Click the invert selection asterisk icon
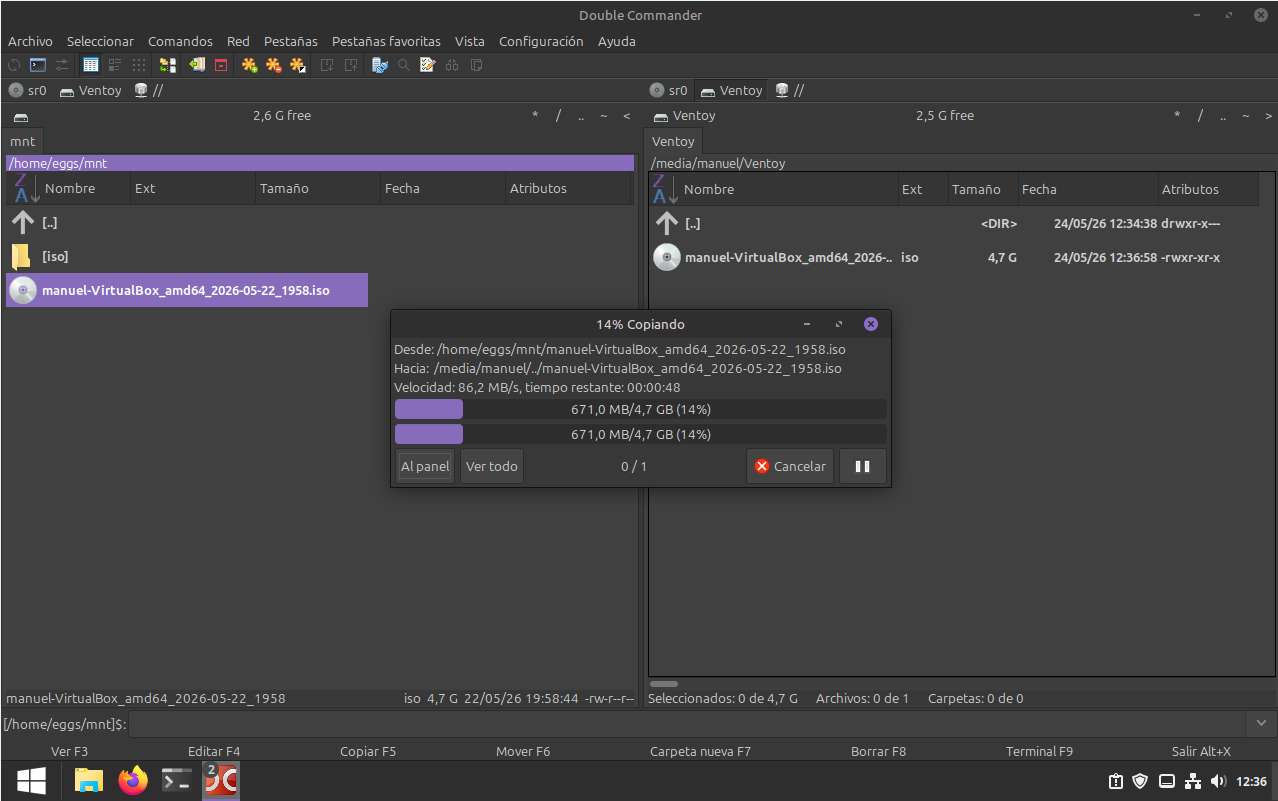 coord(298,65)
